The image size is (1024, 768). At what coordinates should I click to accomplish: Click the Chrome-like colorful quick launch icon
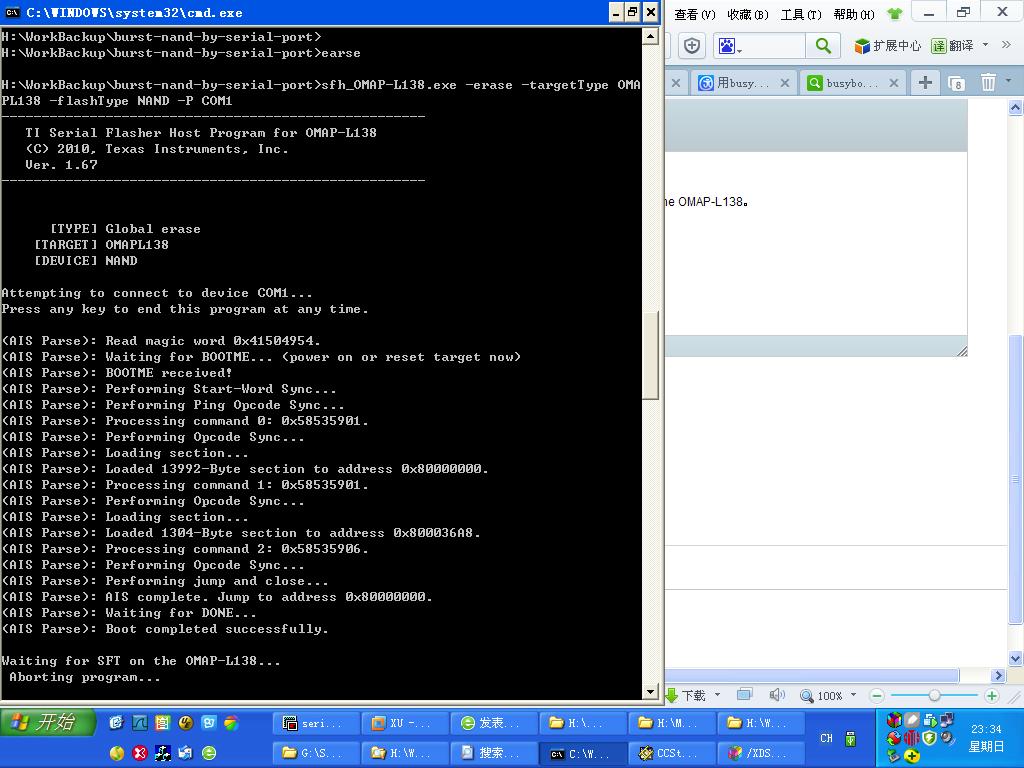click(x=231, y=722)
